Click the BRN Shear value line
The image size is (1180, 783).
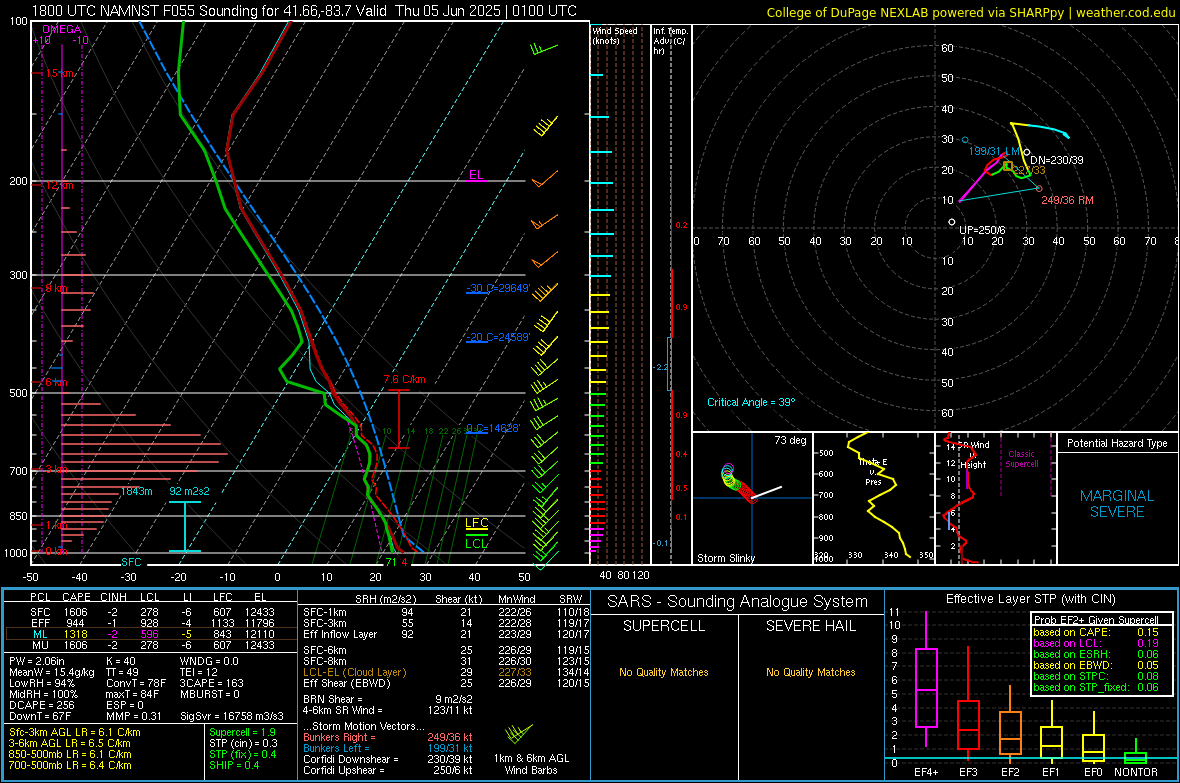tap(388, 699)
